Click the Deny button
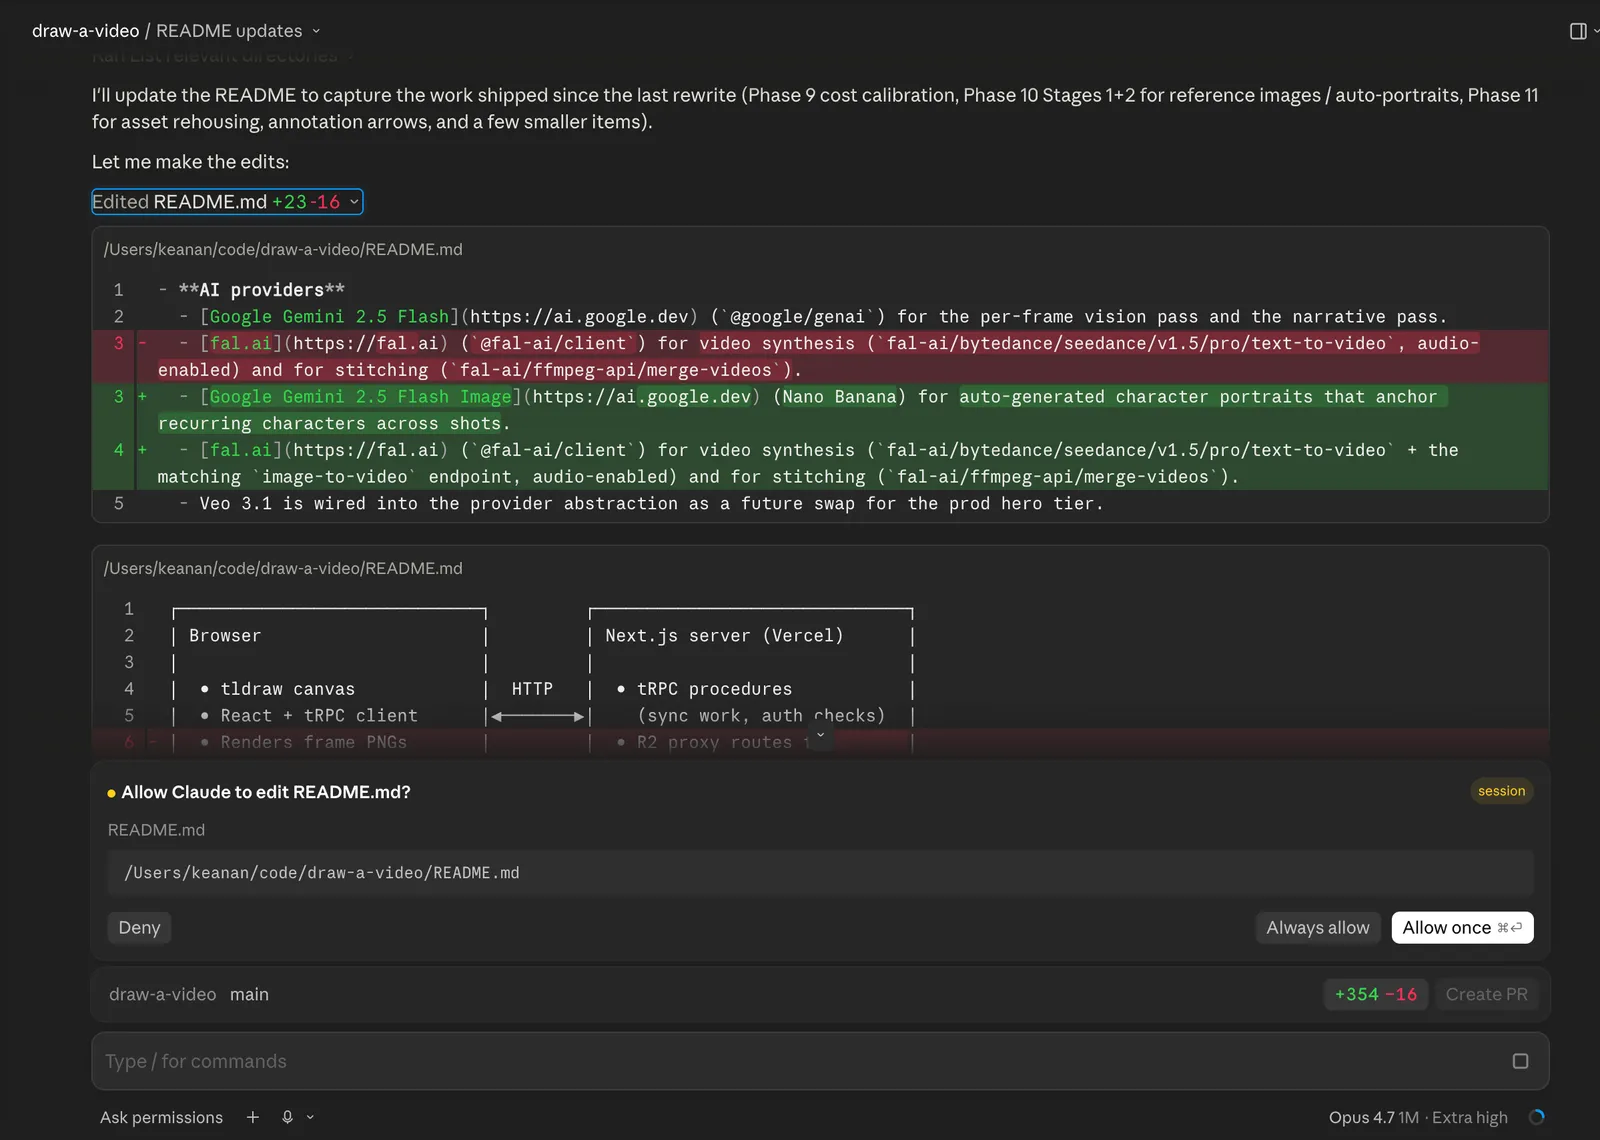This screenshot has width=1600, height=1140. pos(139,928)
